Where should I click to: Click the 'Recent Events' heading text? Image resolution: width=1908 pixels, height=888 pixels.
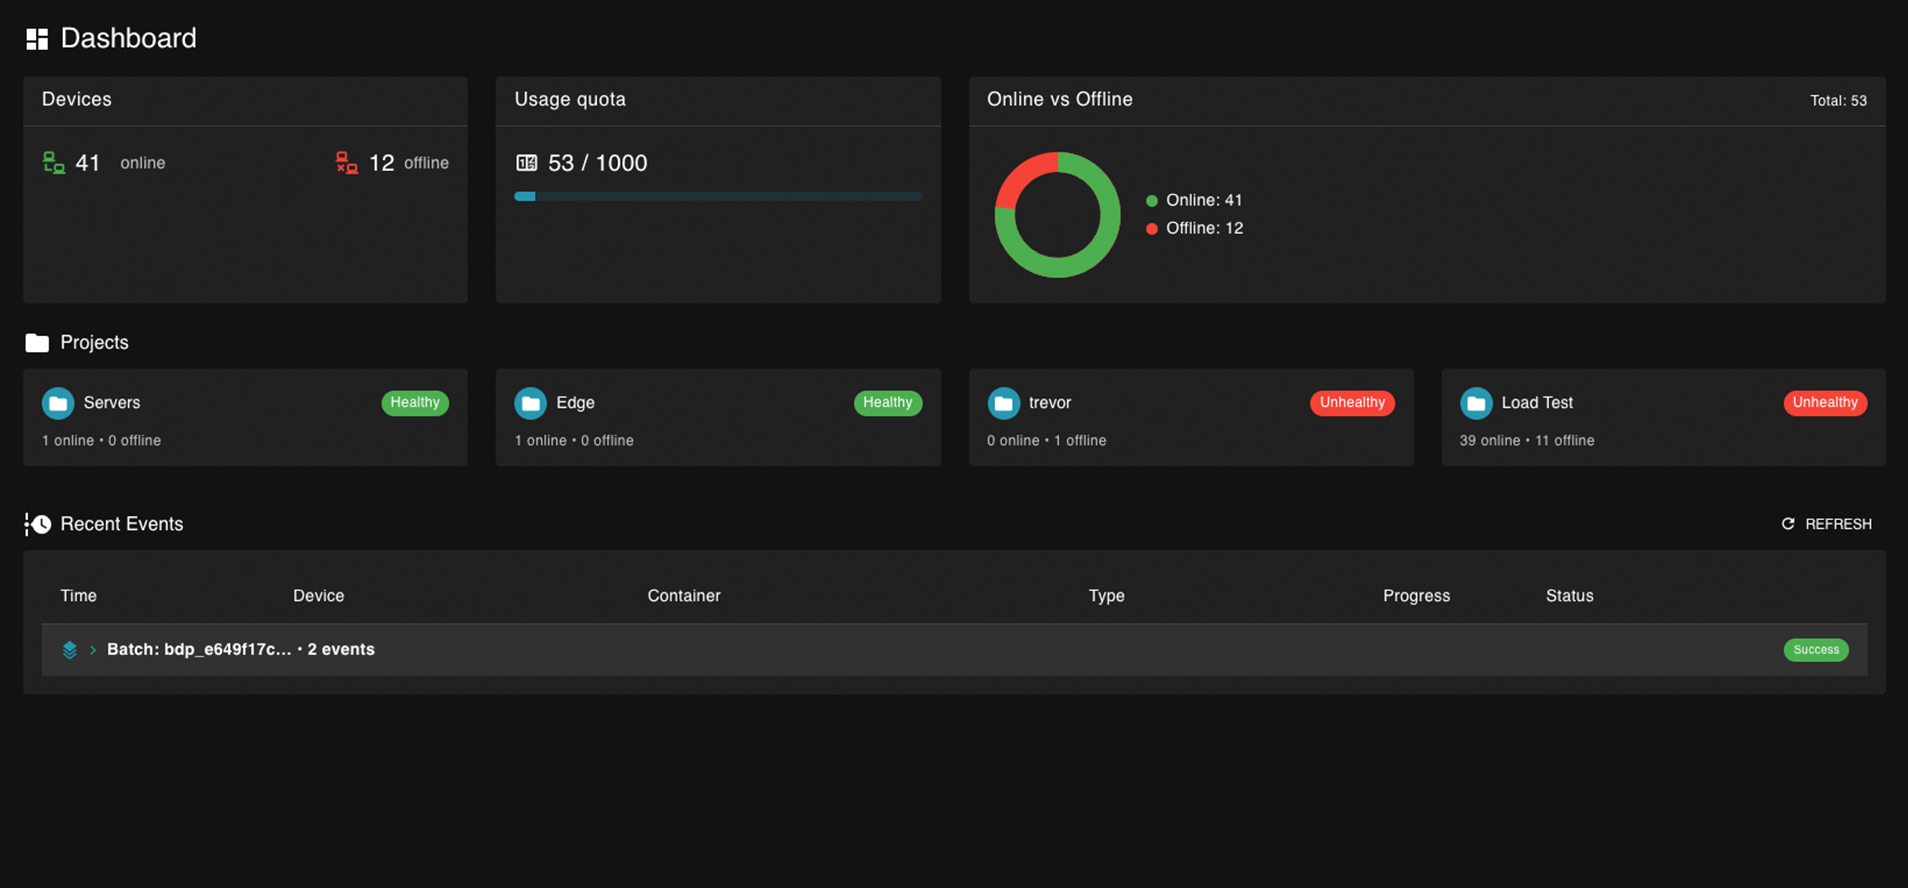point(122,524)
